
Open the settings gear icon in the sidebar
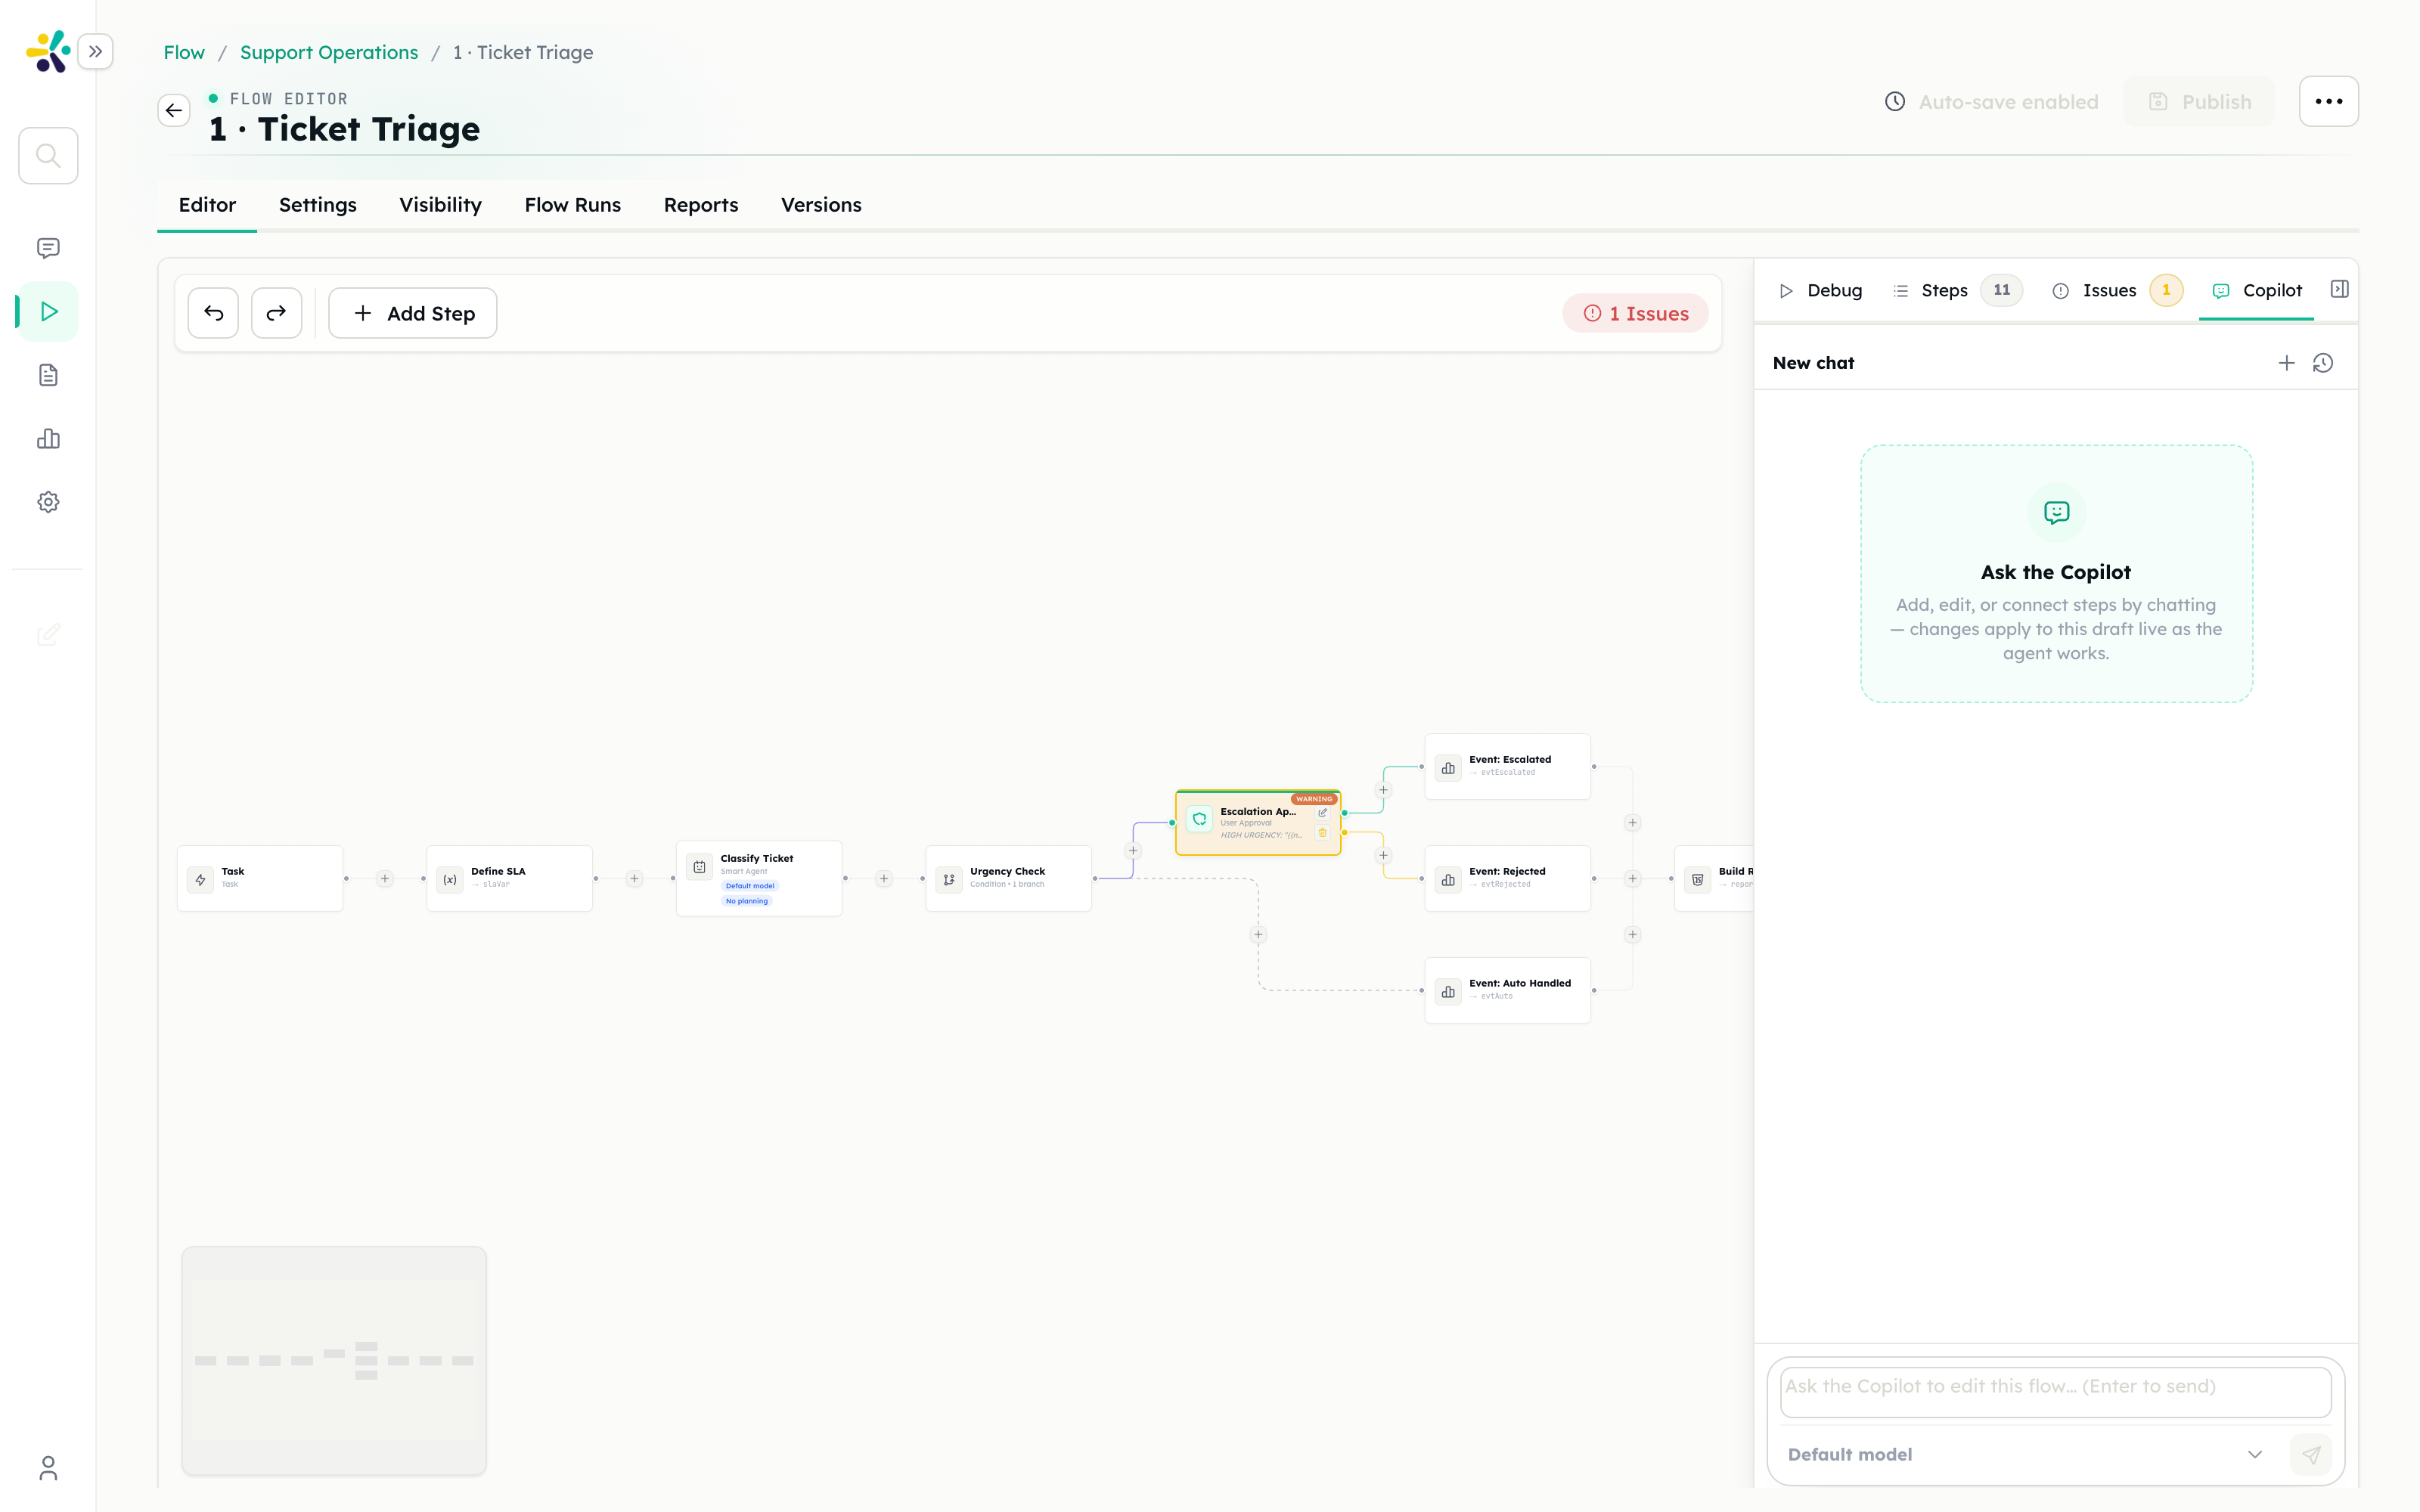[x=48, y=502]
